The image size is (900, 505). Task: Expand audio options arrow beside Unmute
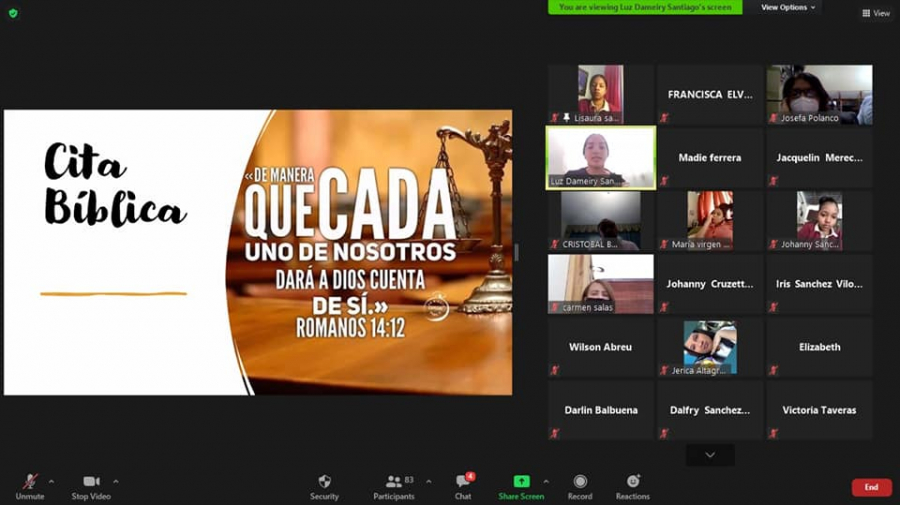click(51, 481)
